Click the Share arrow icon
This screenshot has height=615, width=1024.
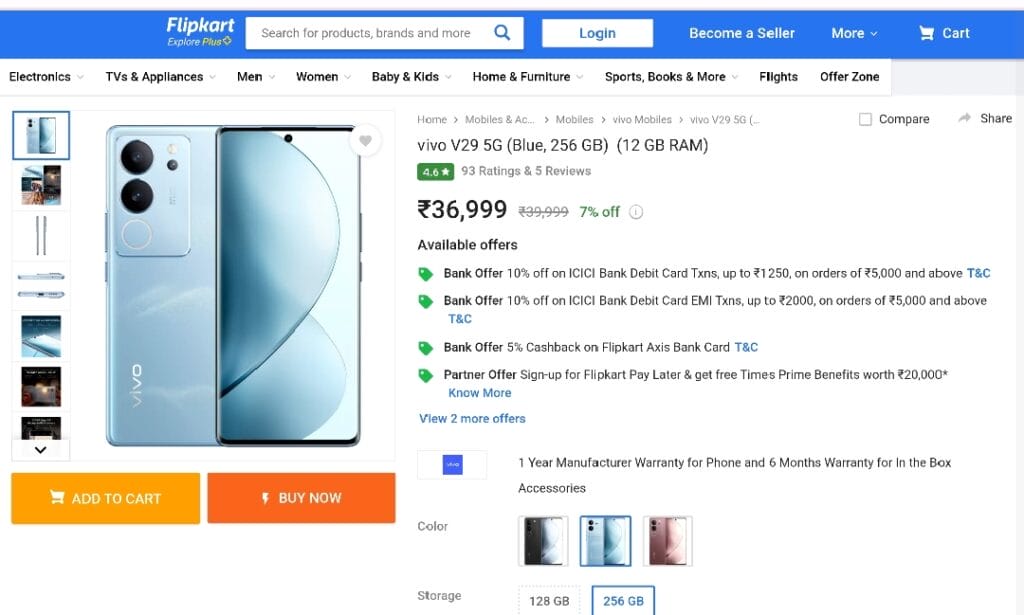[964, 118]
